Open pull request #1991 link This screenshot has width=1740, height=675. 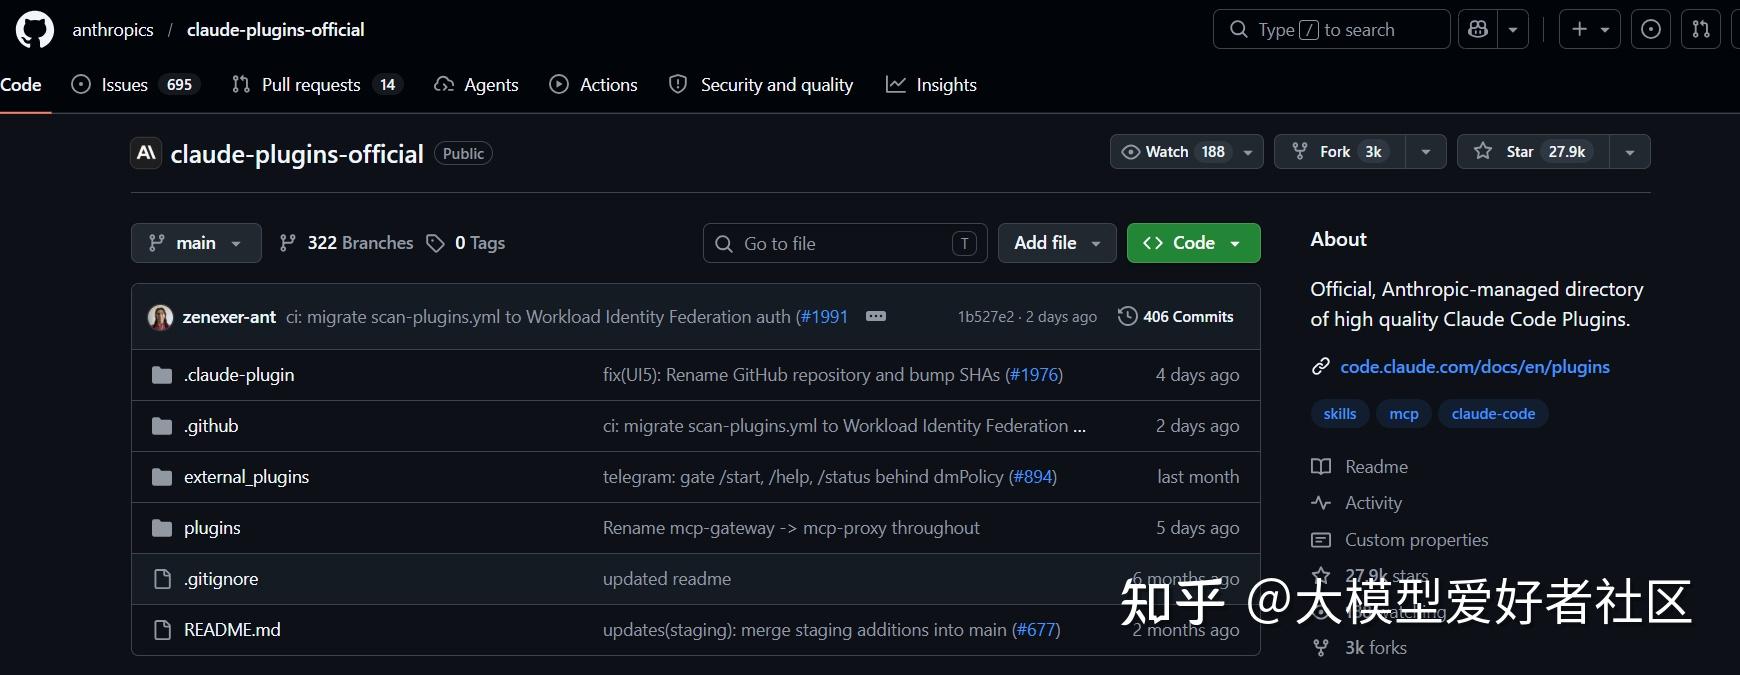click(x=824, y=317)
